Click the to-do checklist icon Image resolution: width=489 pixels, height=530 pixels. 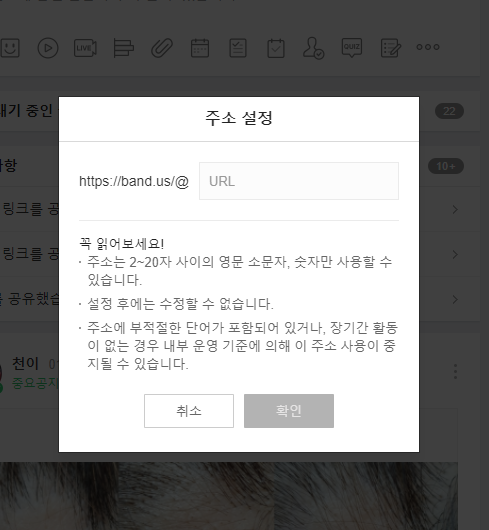pyautogui.click(x=238, y=48)
